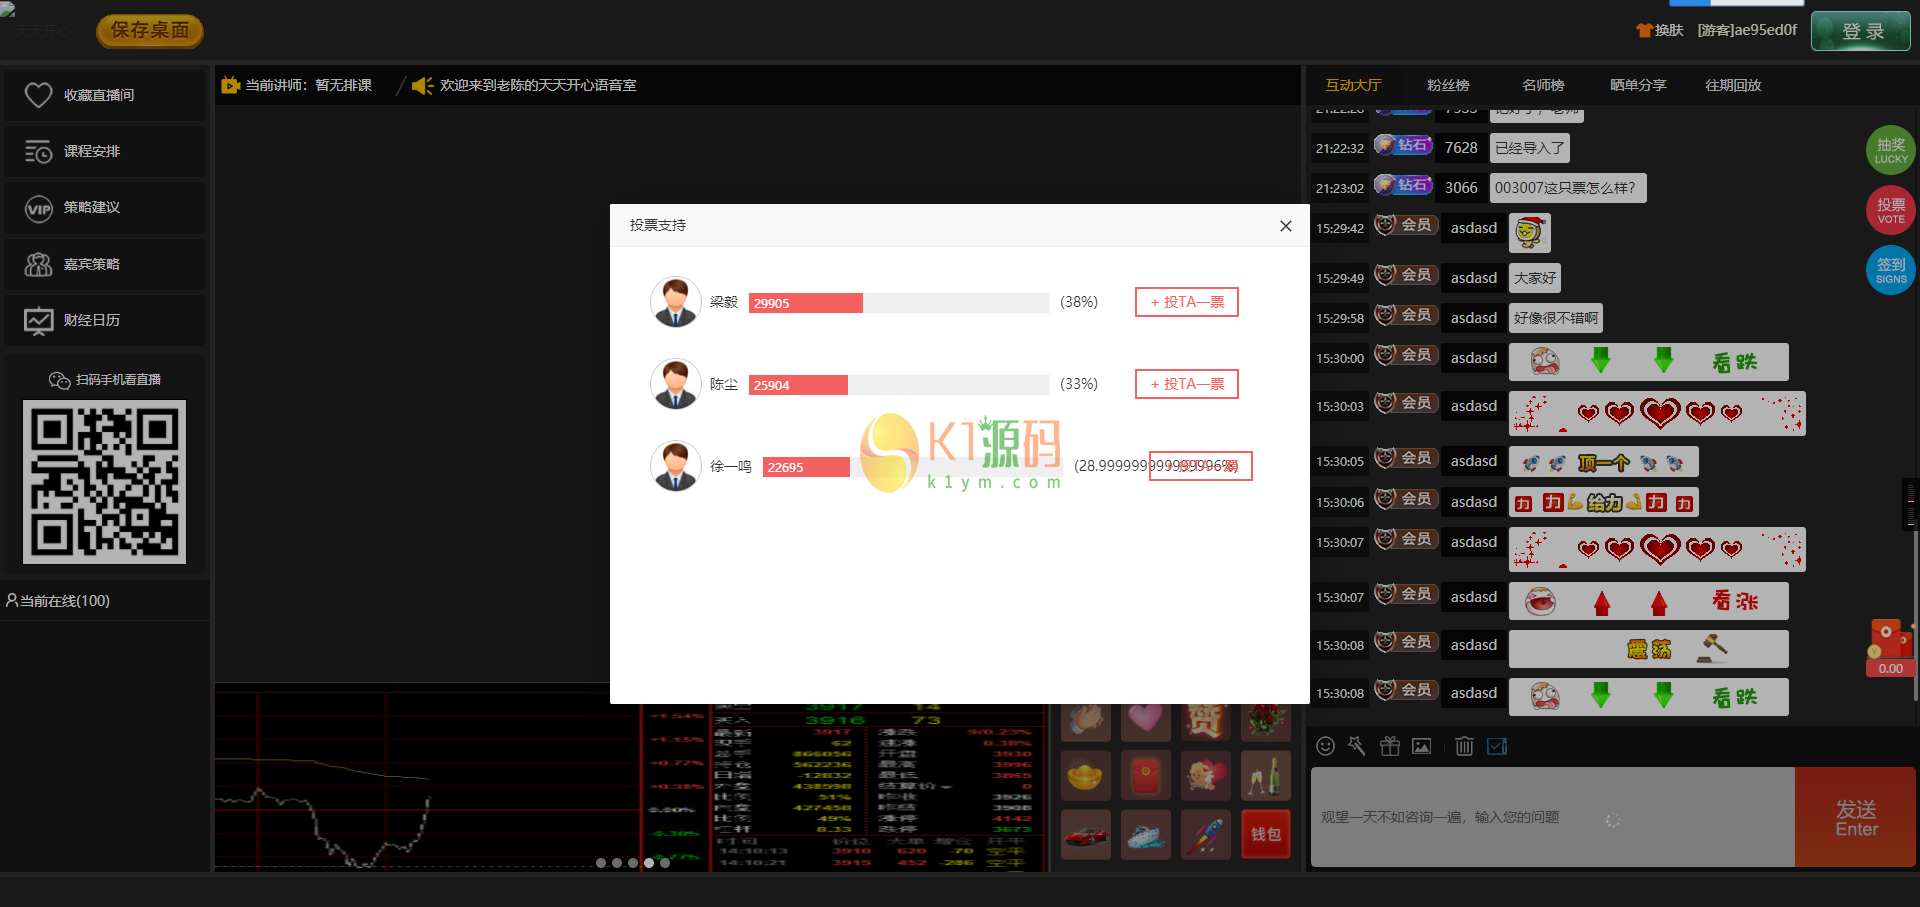1920x907 pixels.
Task: Open 策略建议 VIP sidebar item
Action: point(105,207)
